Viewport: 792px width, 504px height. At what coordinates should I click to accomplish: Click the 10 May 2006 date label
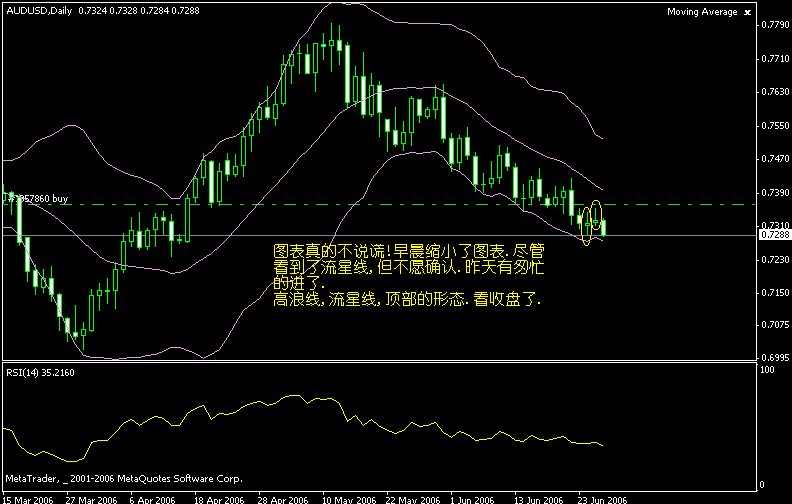tap(350, 499)
